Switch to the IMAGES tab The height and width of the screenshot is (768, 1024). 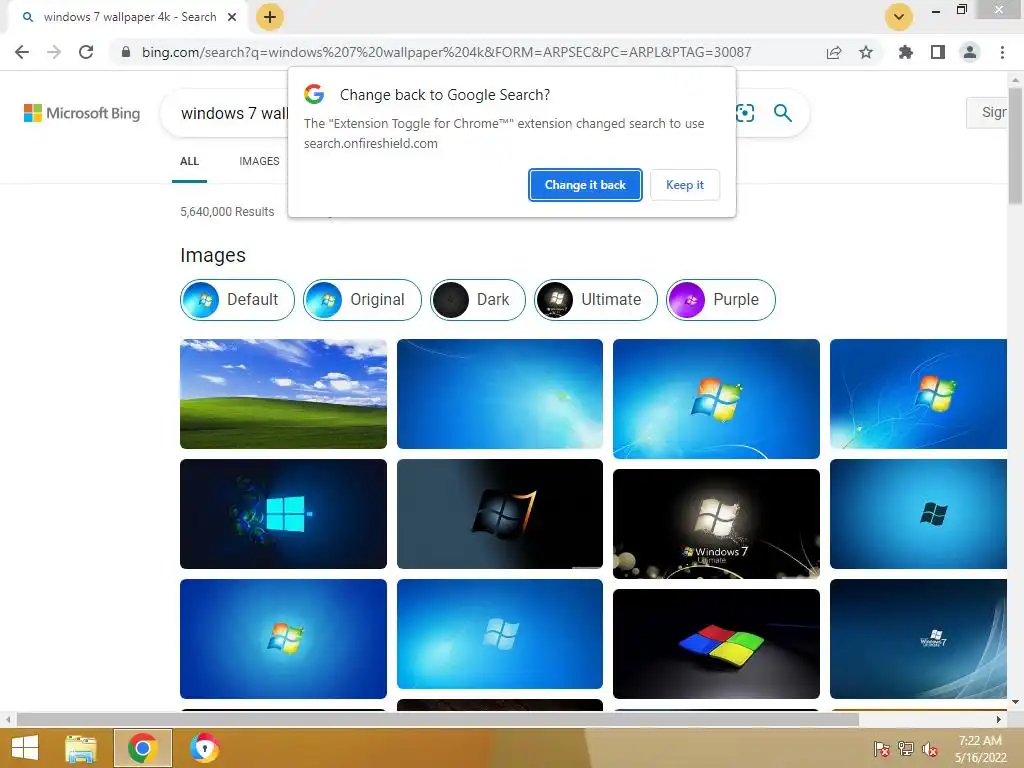point(259,161)
